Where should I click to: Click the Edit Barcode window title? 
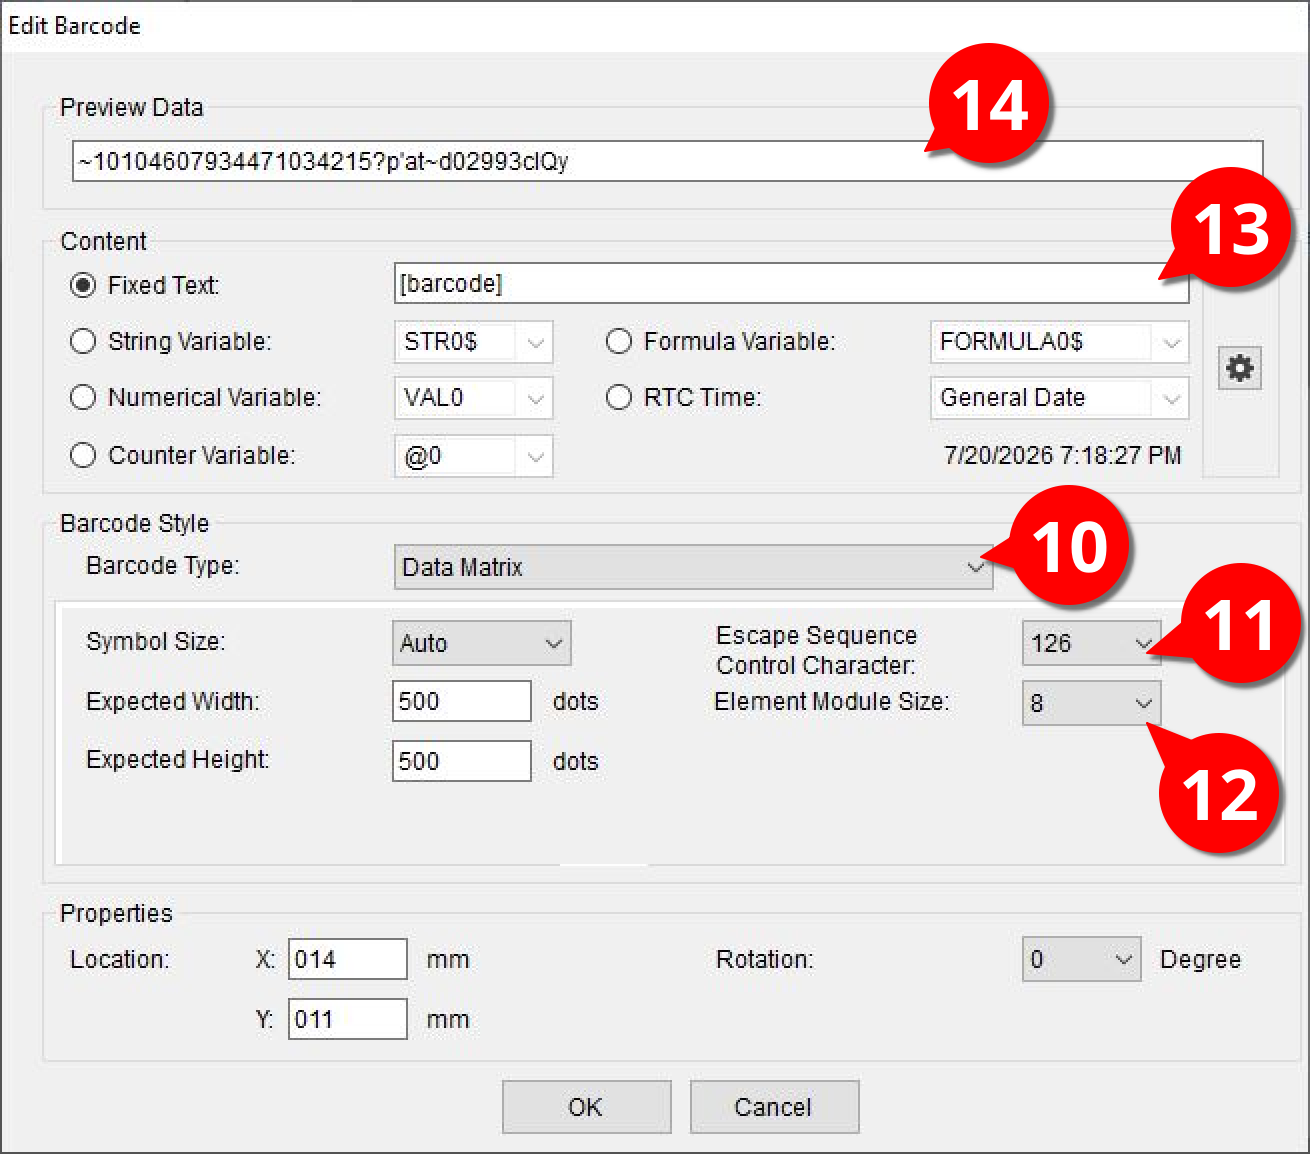tap(74, 26)
